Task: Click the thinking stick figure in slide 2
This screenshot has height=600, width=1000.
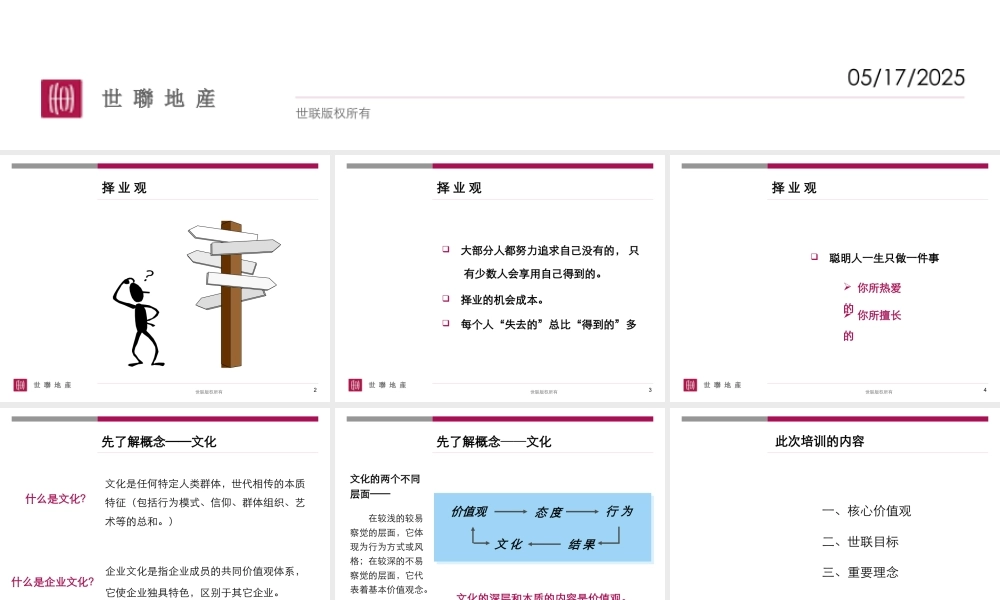Action: coord(137,322)
